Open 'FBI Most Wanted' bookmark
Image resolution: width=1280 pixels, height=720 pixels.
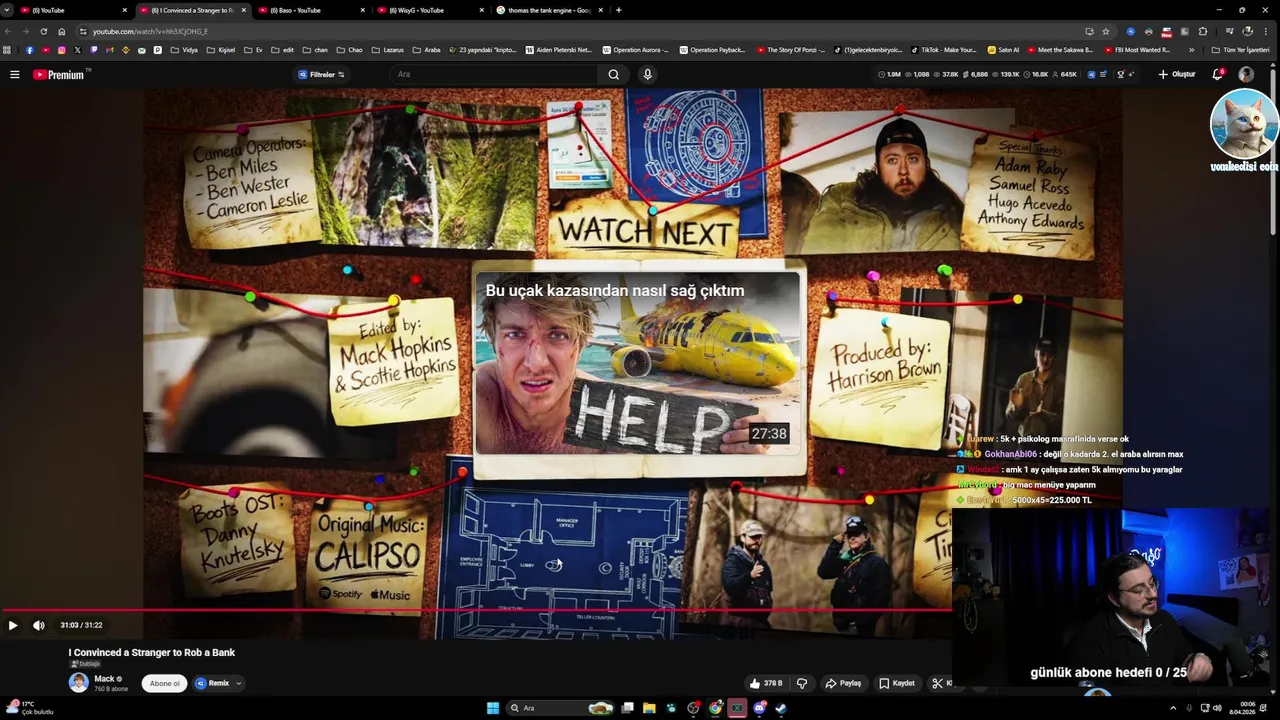(x=1137, y=49)
